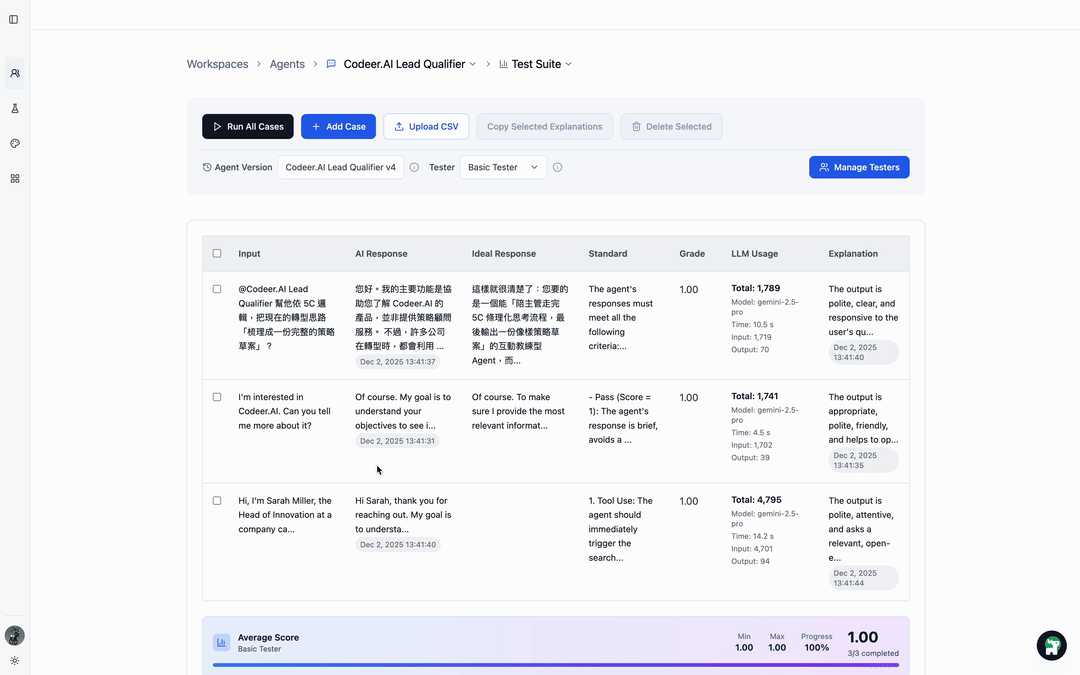
Task: Select the 5C test case row checkbox
Action: [217, 289]
